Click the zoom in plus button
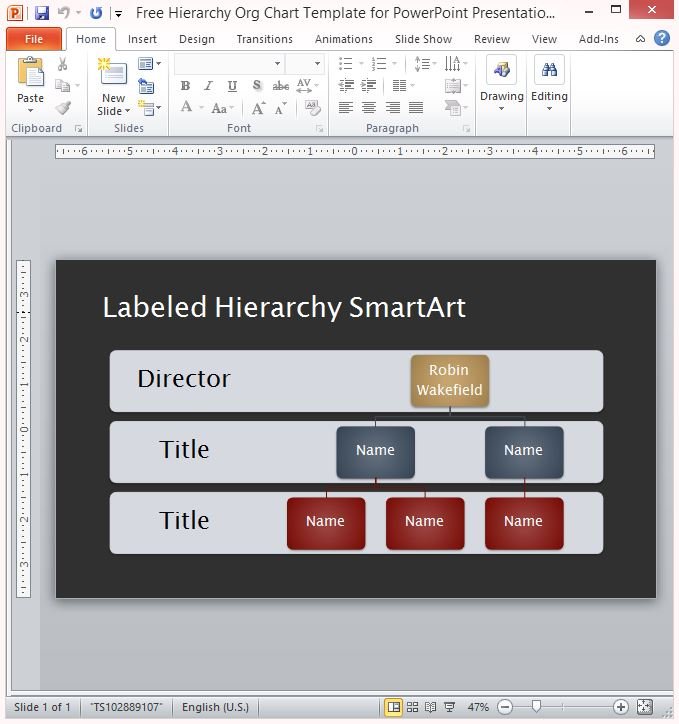The image size is (679, 724). click(x=621, y=707)
